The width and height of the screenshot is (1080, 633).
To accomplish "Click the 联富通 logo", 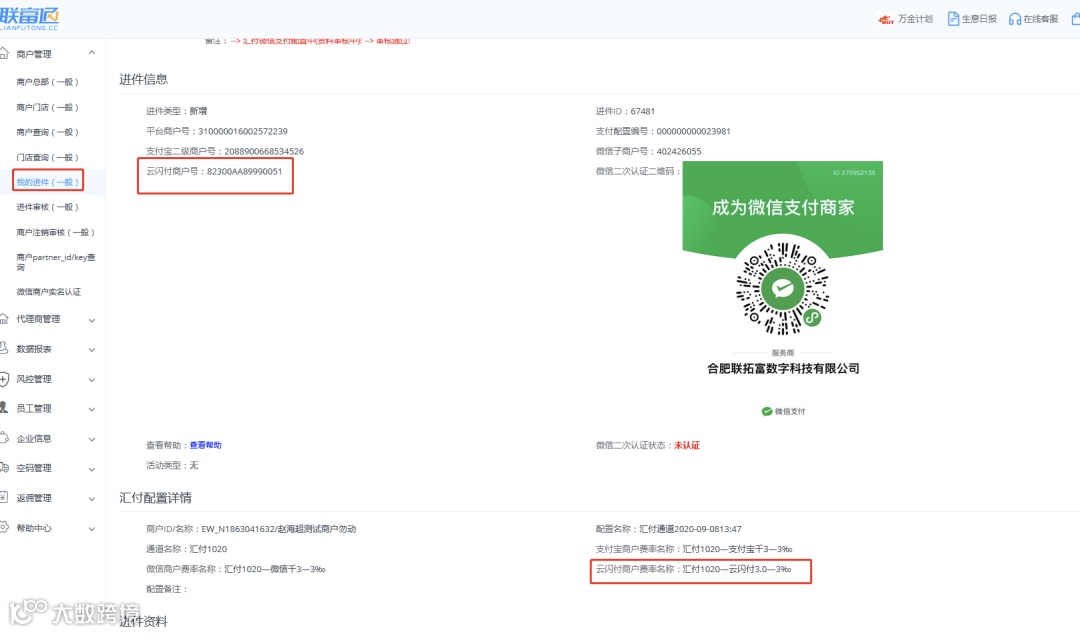I will point(30,18).
